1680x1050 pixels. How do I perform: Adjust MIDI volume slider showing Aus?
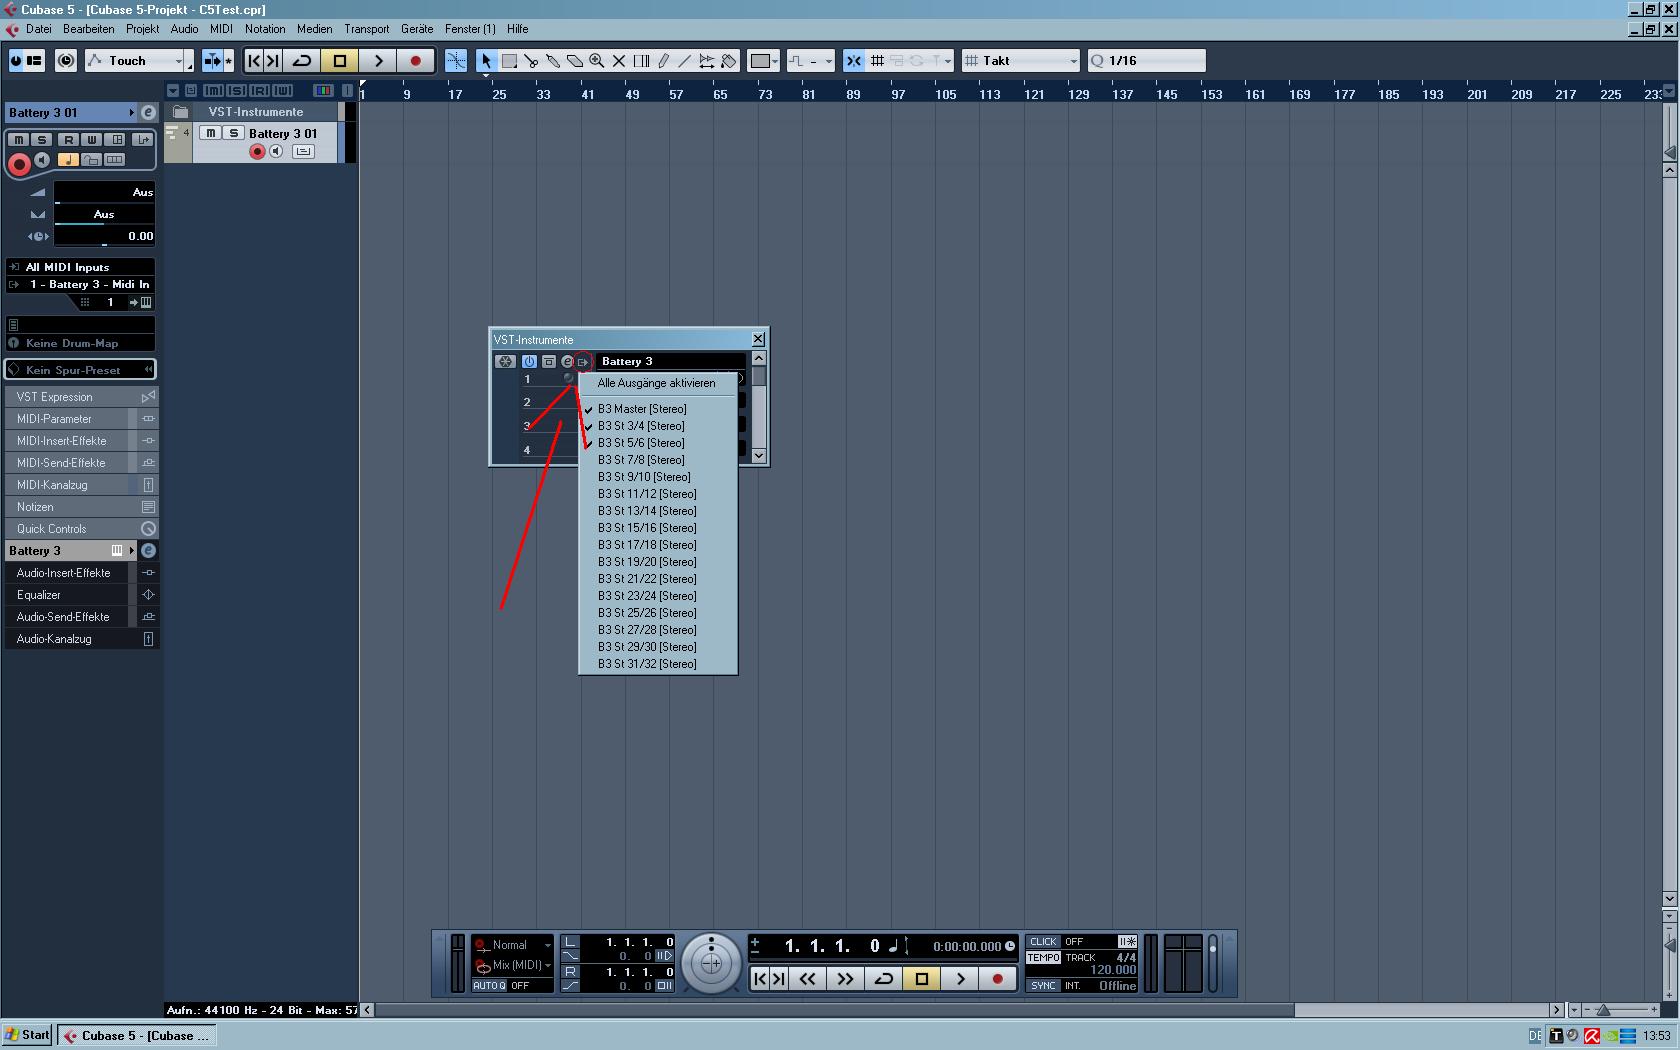104,192
